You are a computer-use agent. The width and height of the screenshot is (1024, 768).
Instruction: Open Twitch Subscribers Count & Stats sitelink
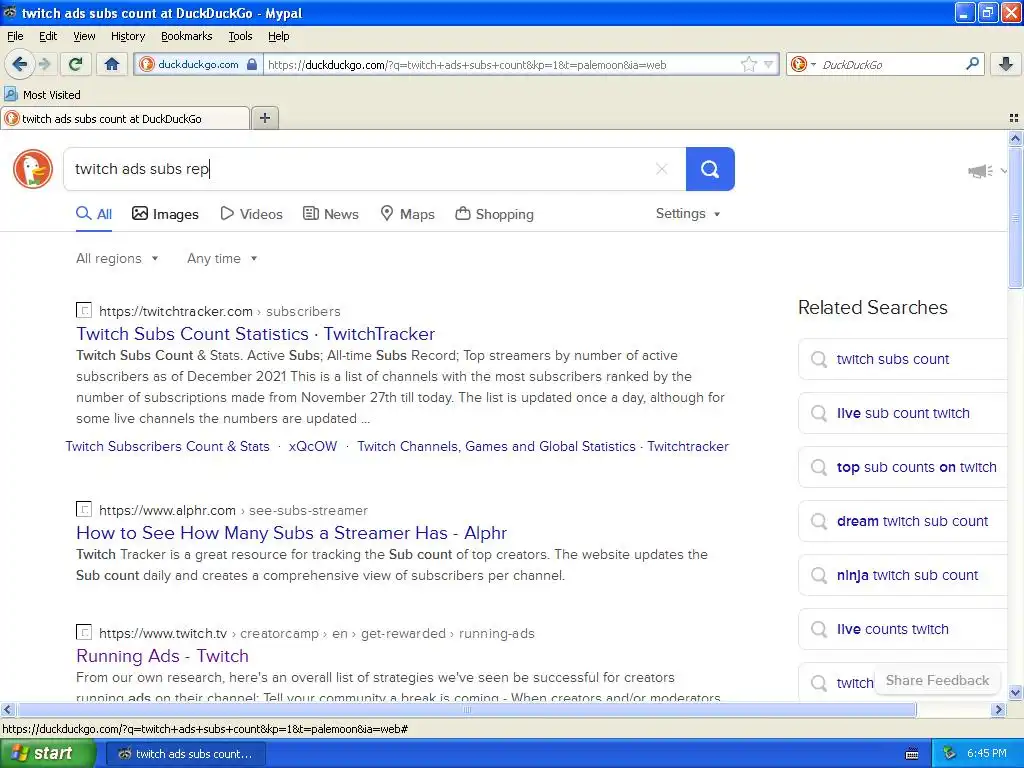pos(167,446)
